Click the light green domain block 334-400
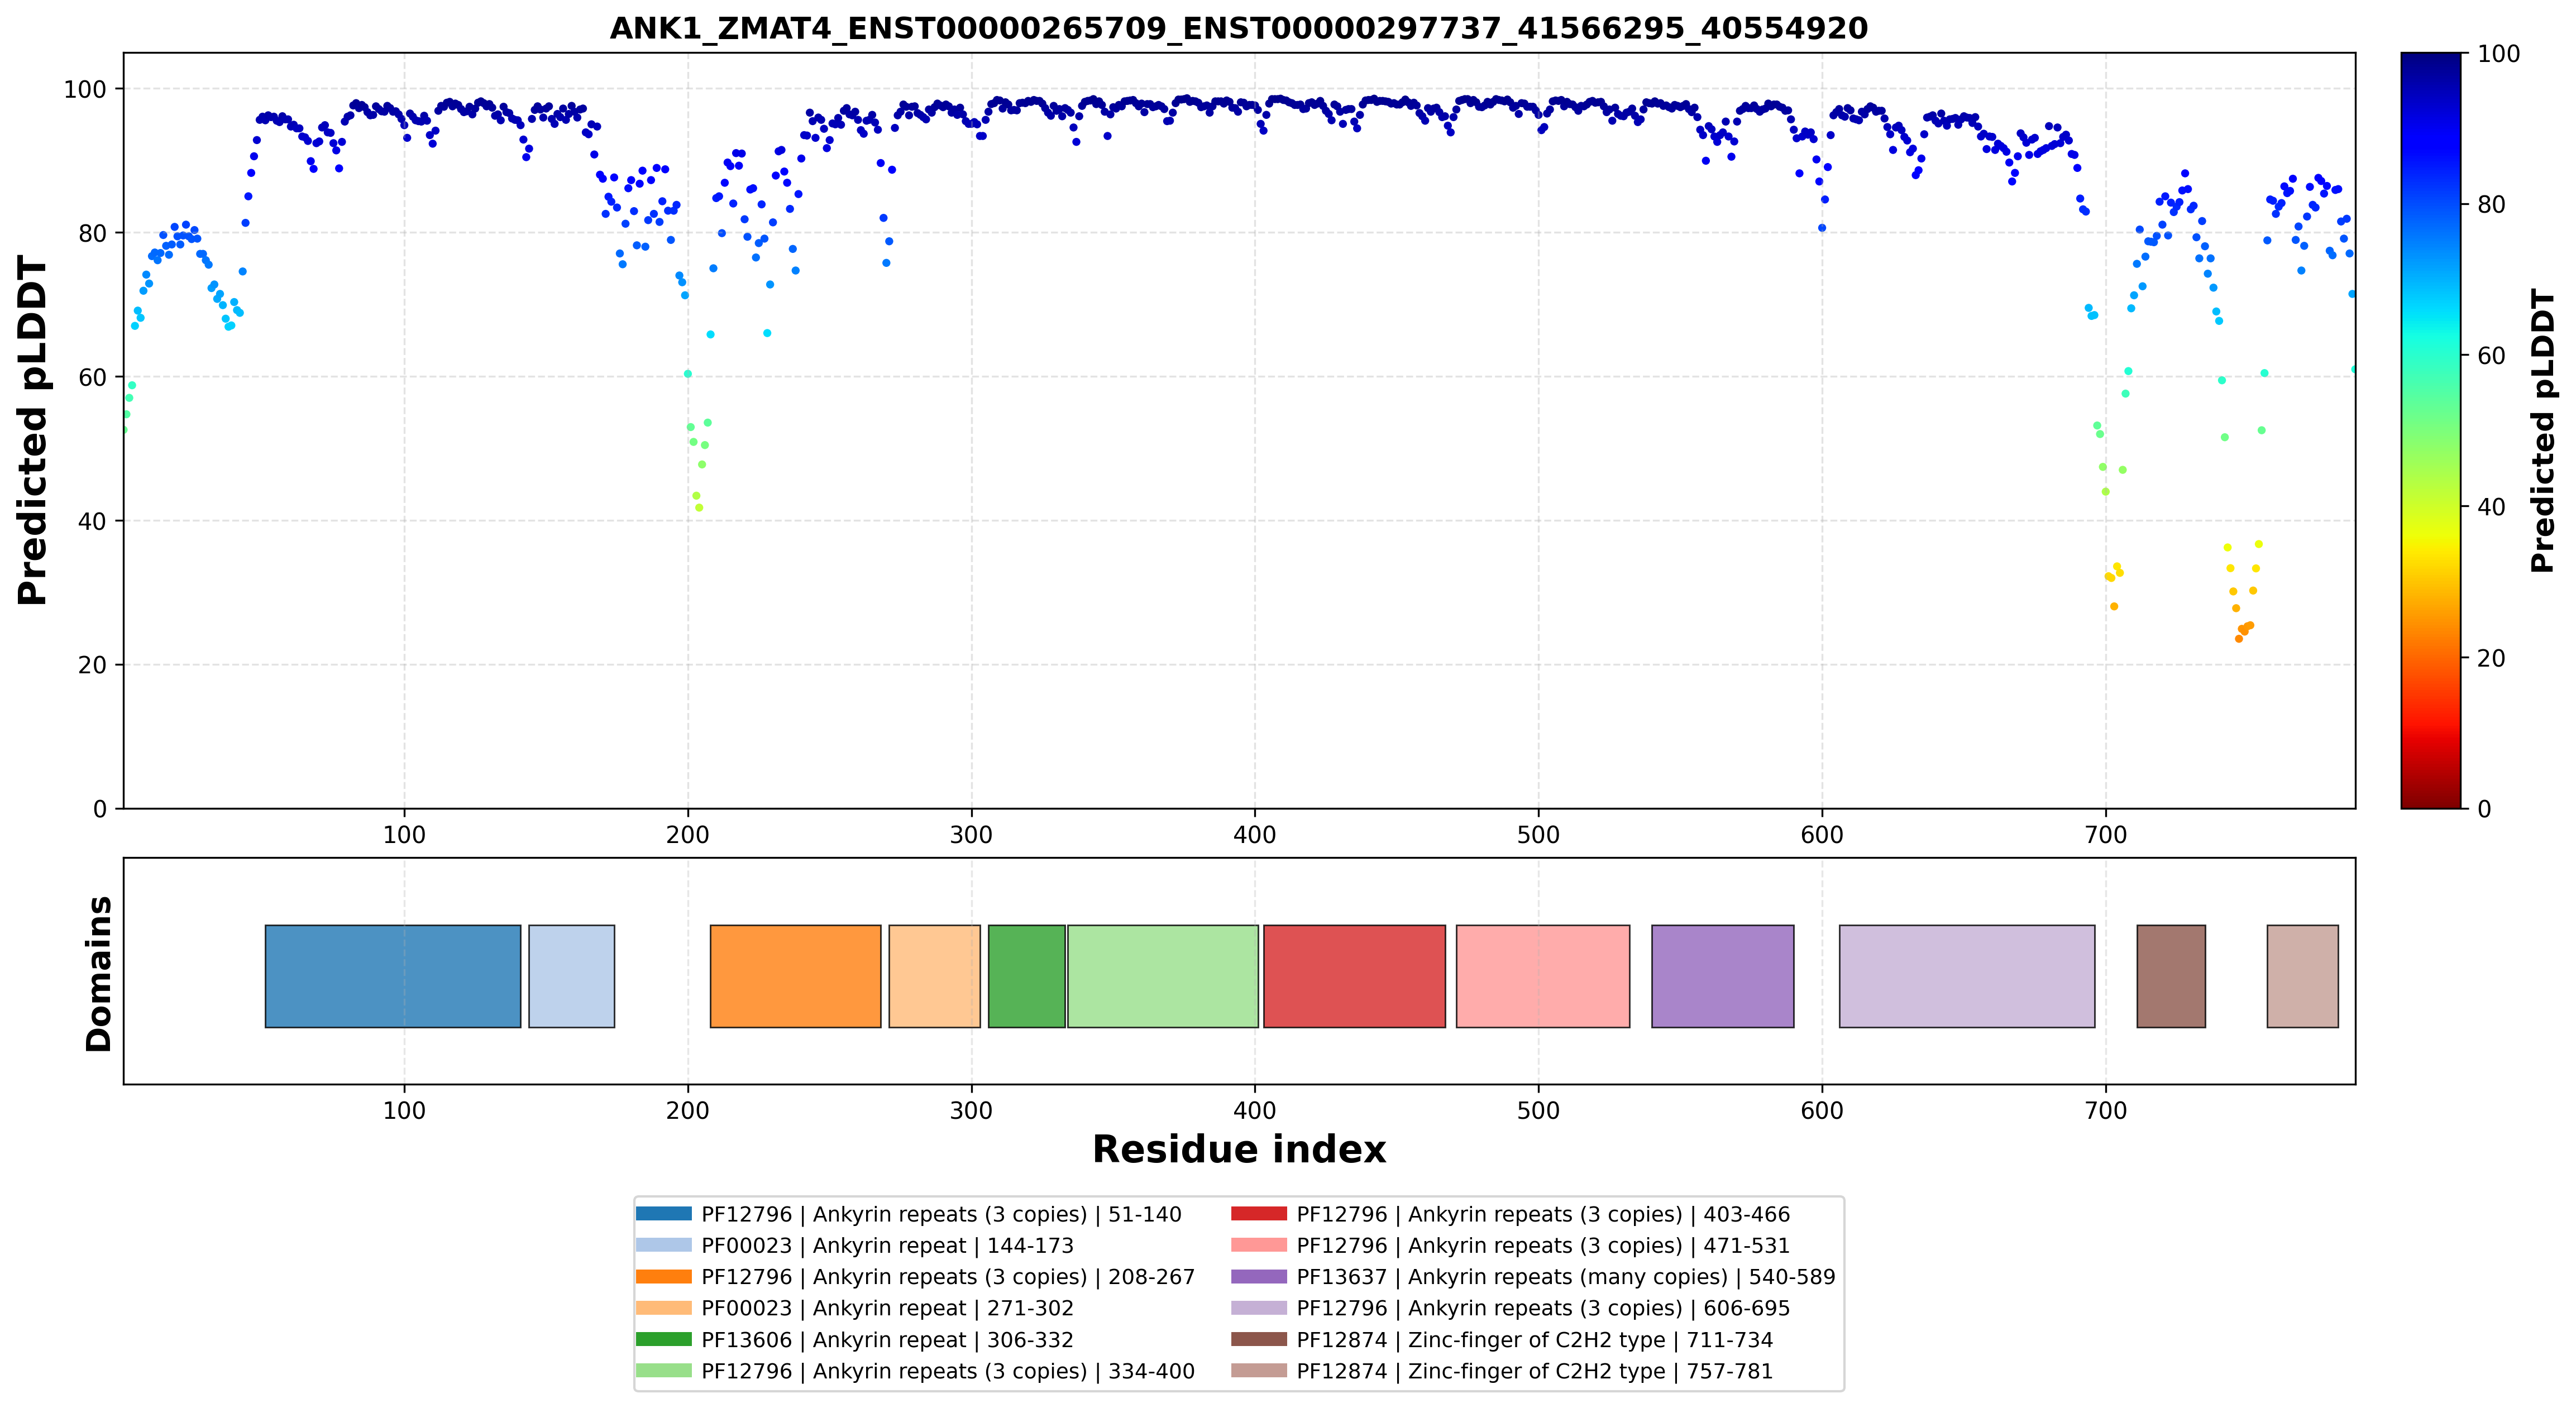2576x1408 pixels. pyautogui.click(x=1163, y=976)
